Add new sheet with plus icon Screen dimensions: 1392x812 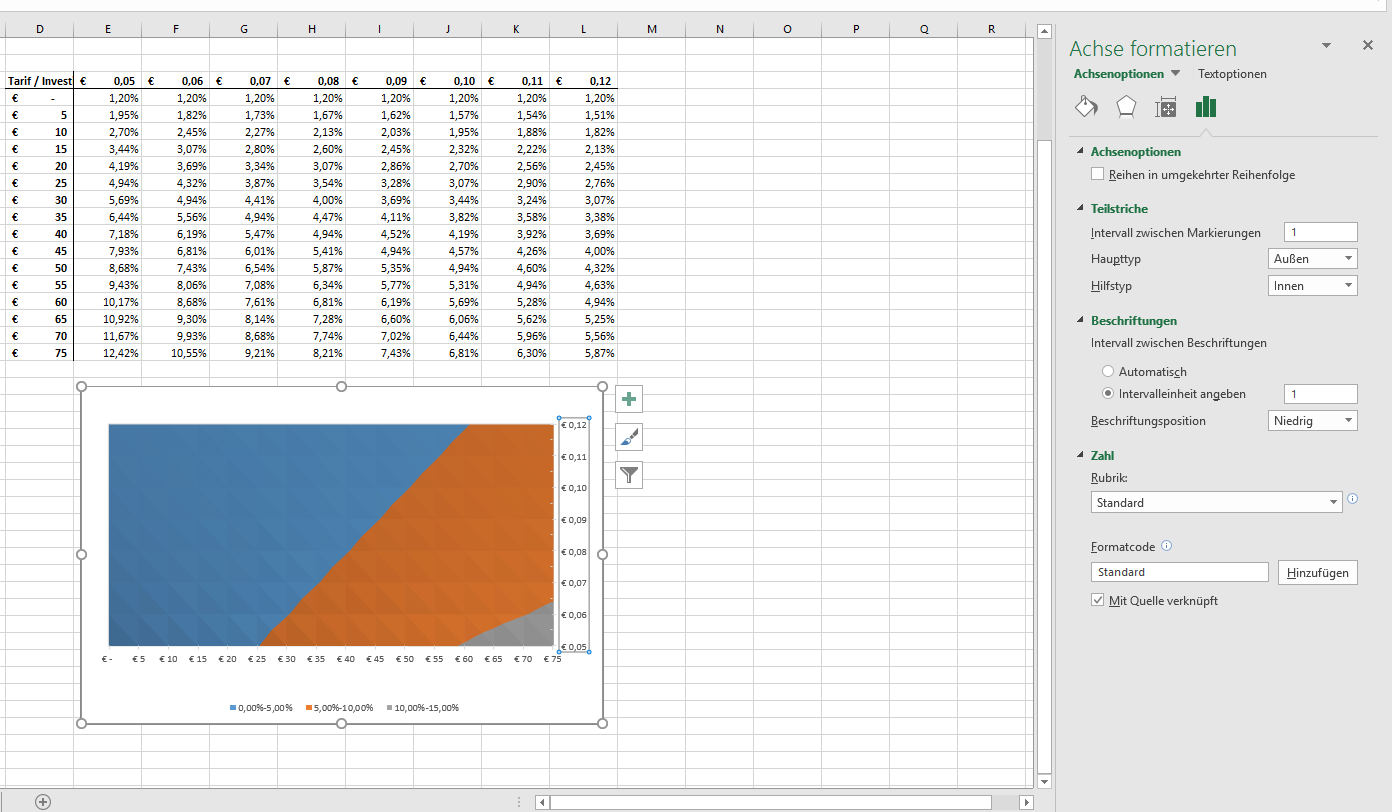(x=43, y=801)
